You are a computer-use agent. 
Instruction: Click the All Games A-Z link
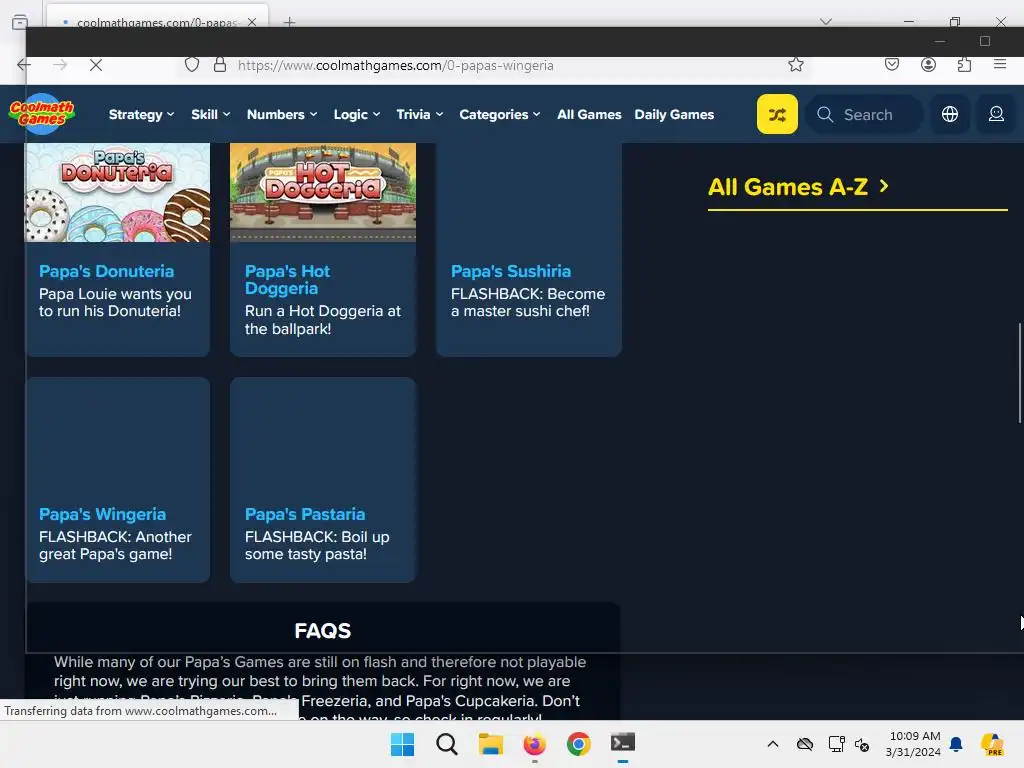pos(798,187)
